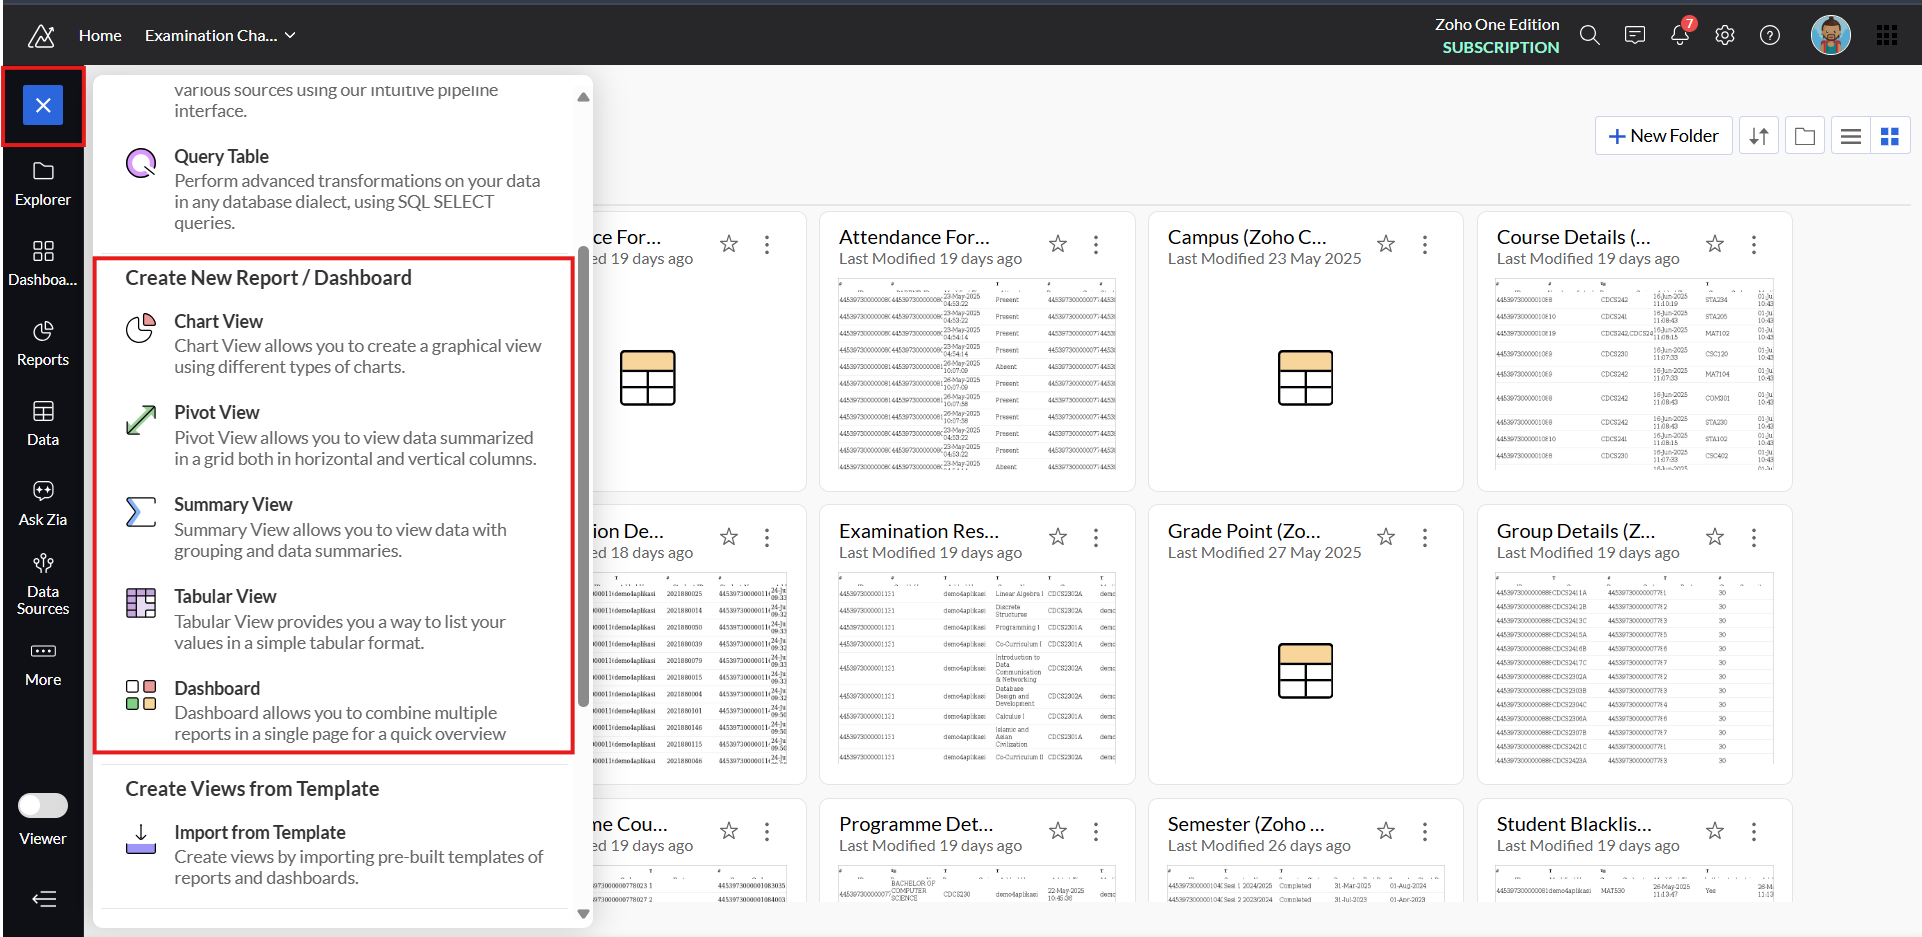Star the Course Details table

(1715, 244)
